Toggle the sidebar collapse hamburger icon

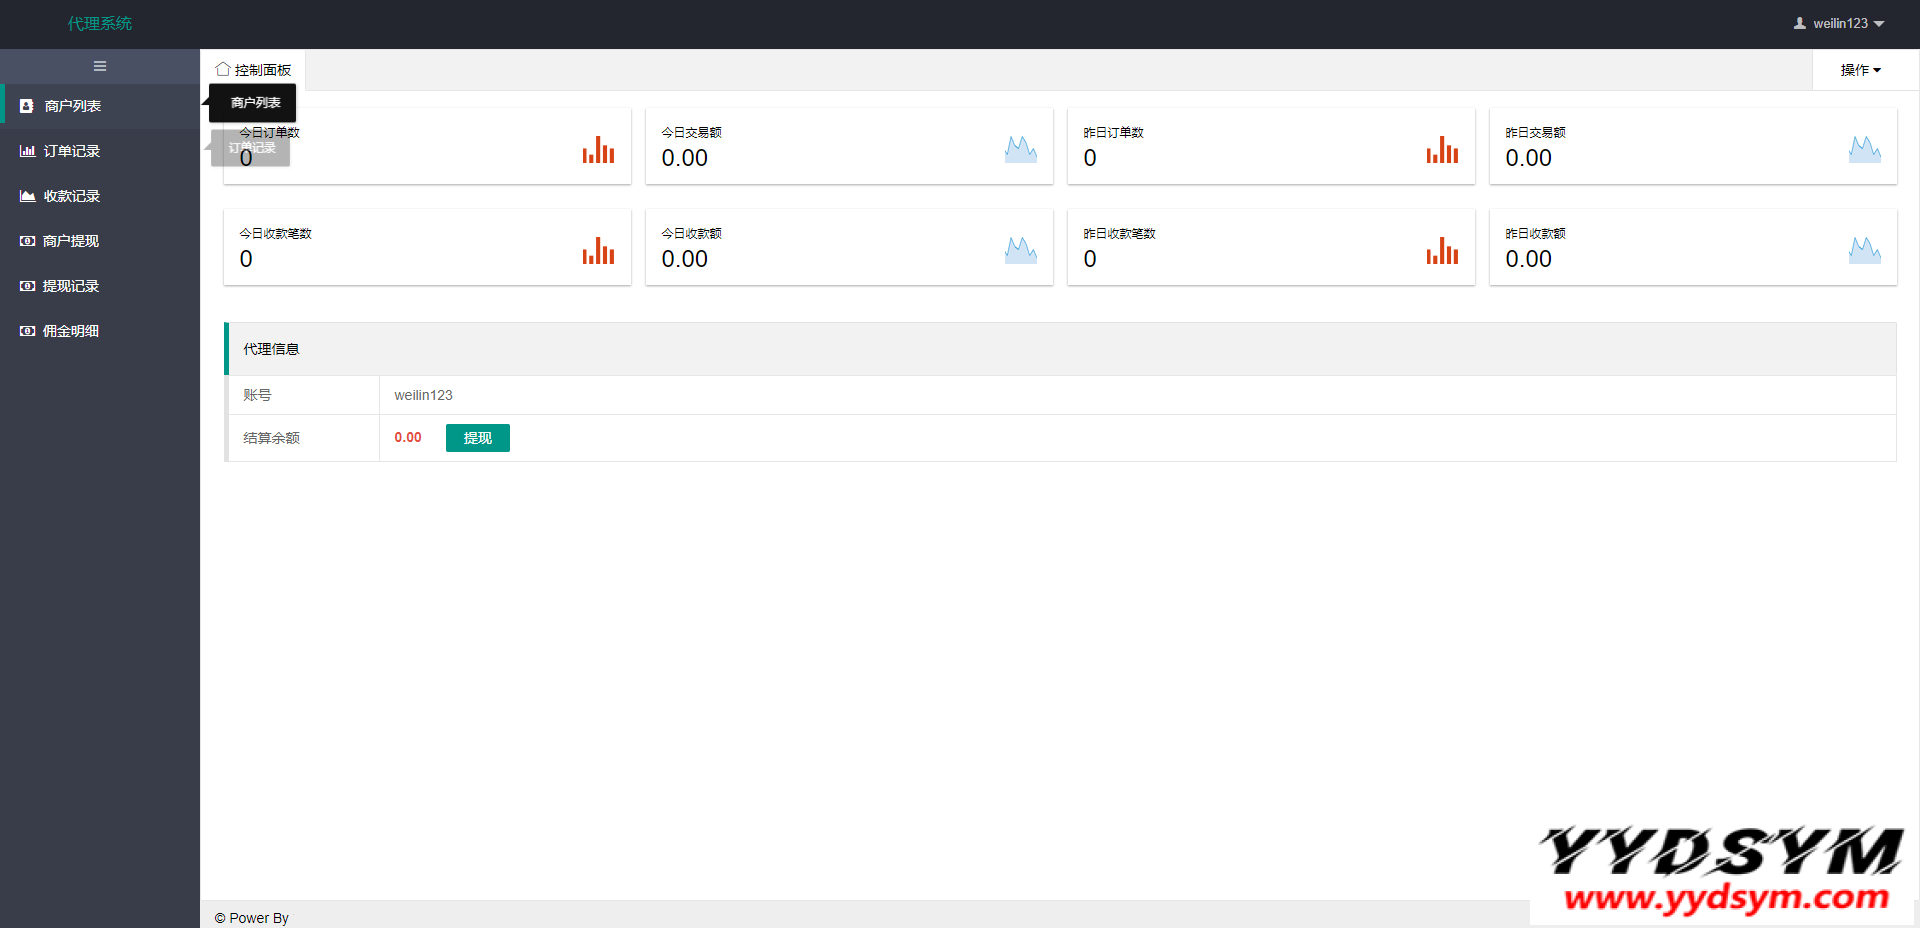click(100, 66)
